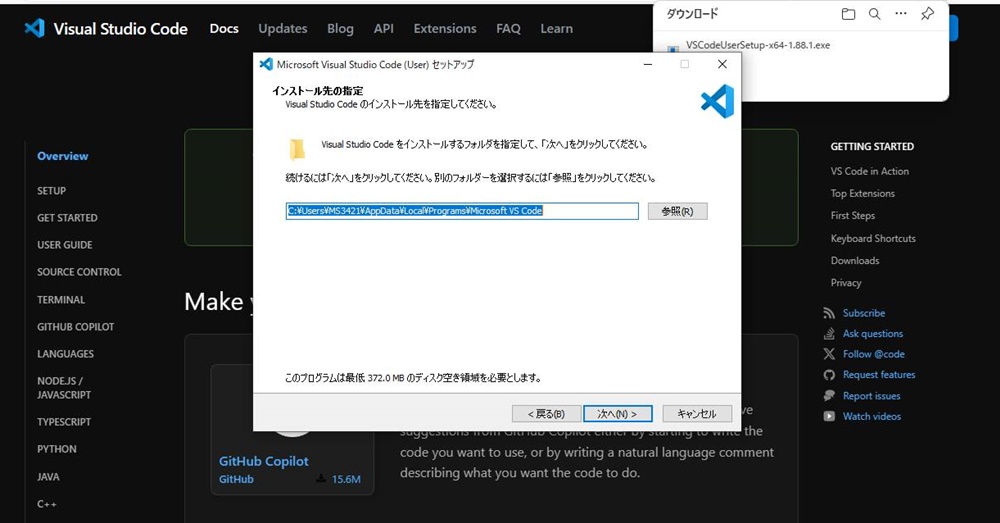1000x523 pixels.
Task: Open VSCodeUserSetup-x64-1.88.1.exe download
Action: coord(758,45)
